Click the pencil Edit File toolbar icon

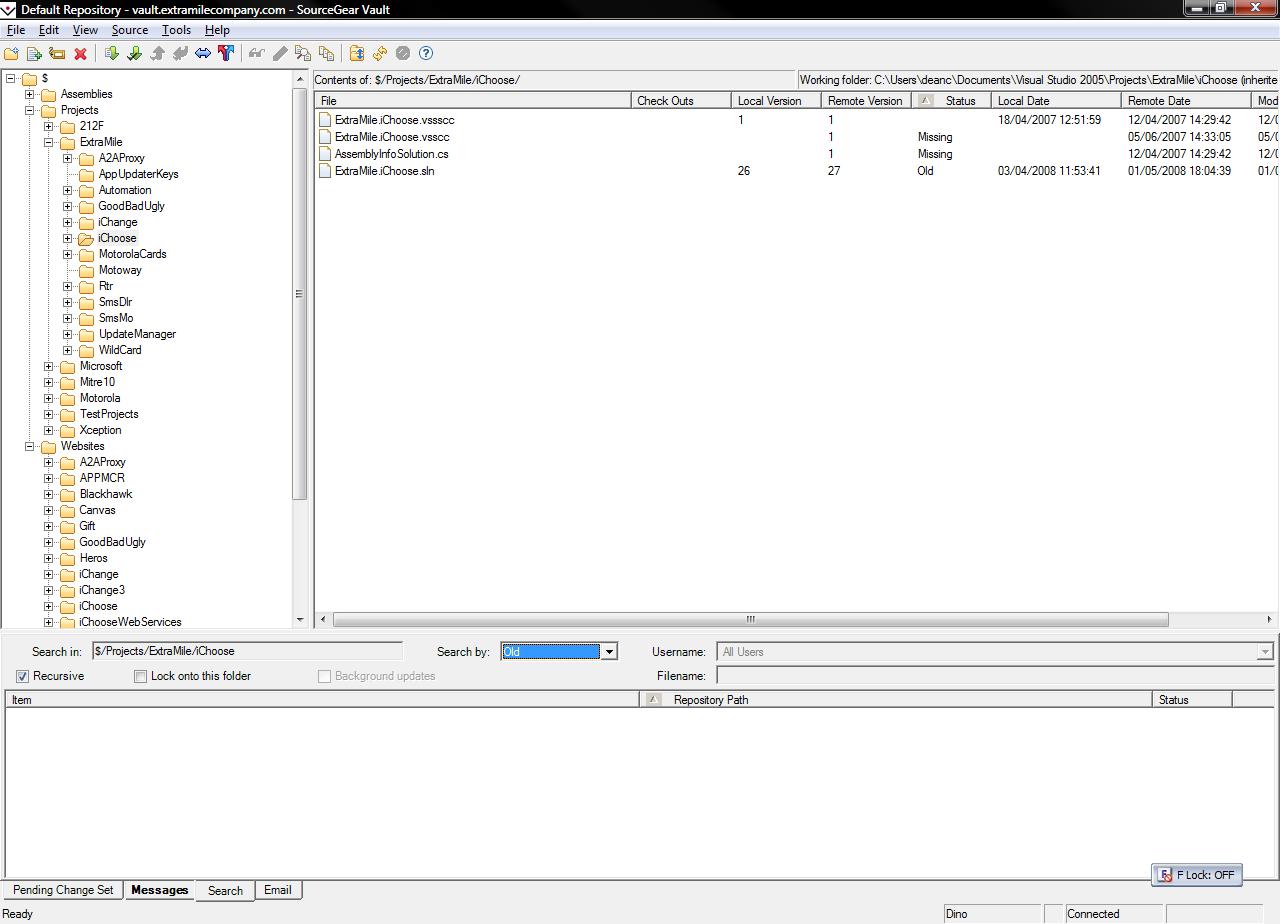click(280, 53)
